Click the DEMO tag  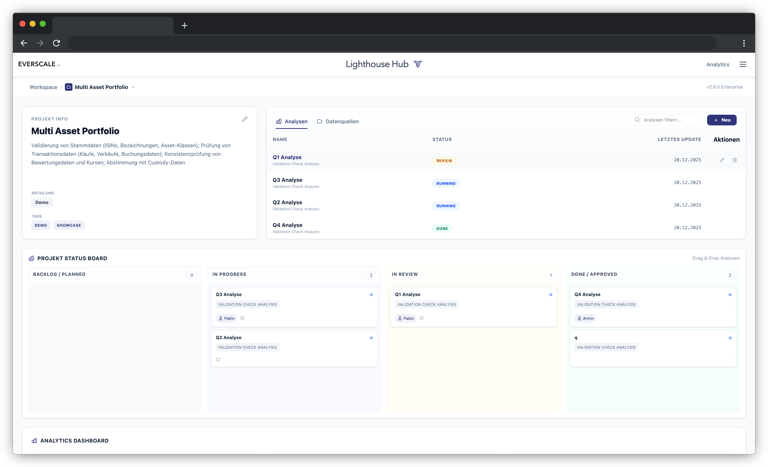(x=41, y=225)
